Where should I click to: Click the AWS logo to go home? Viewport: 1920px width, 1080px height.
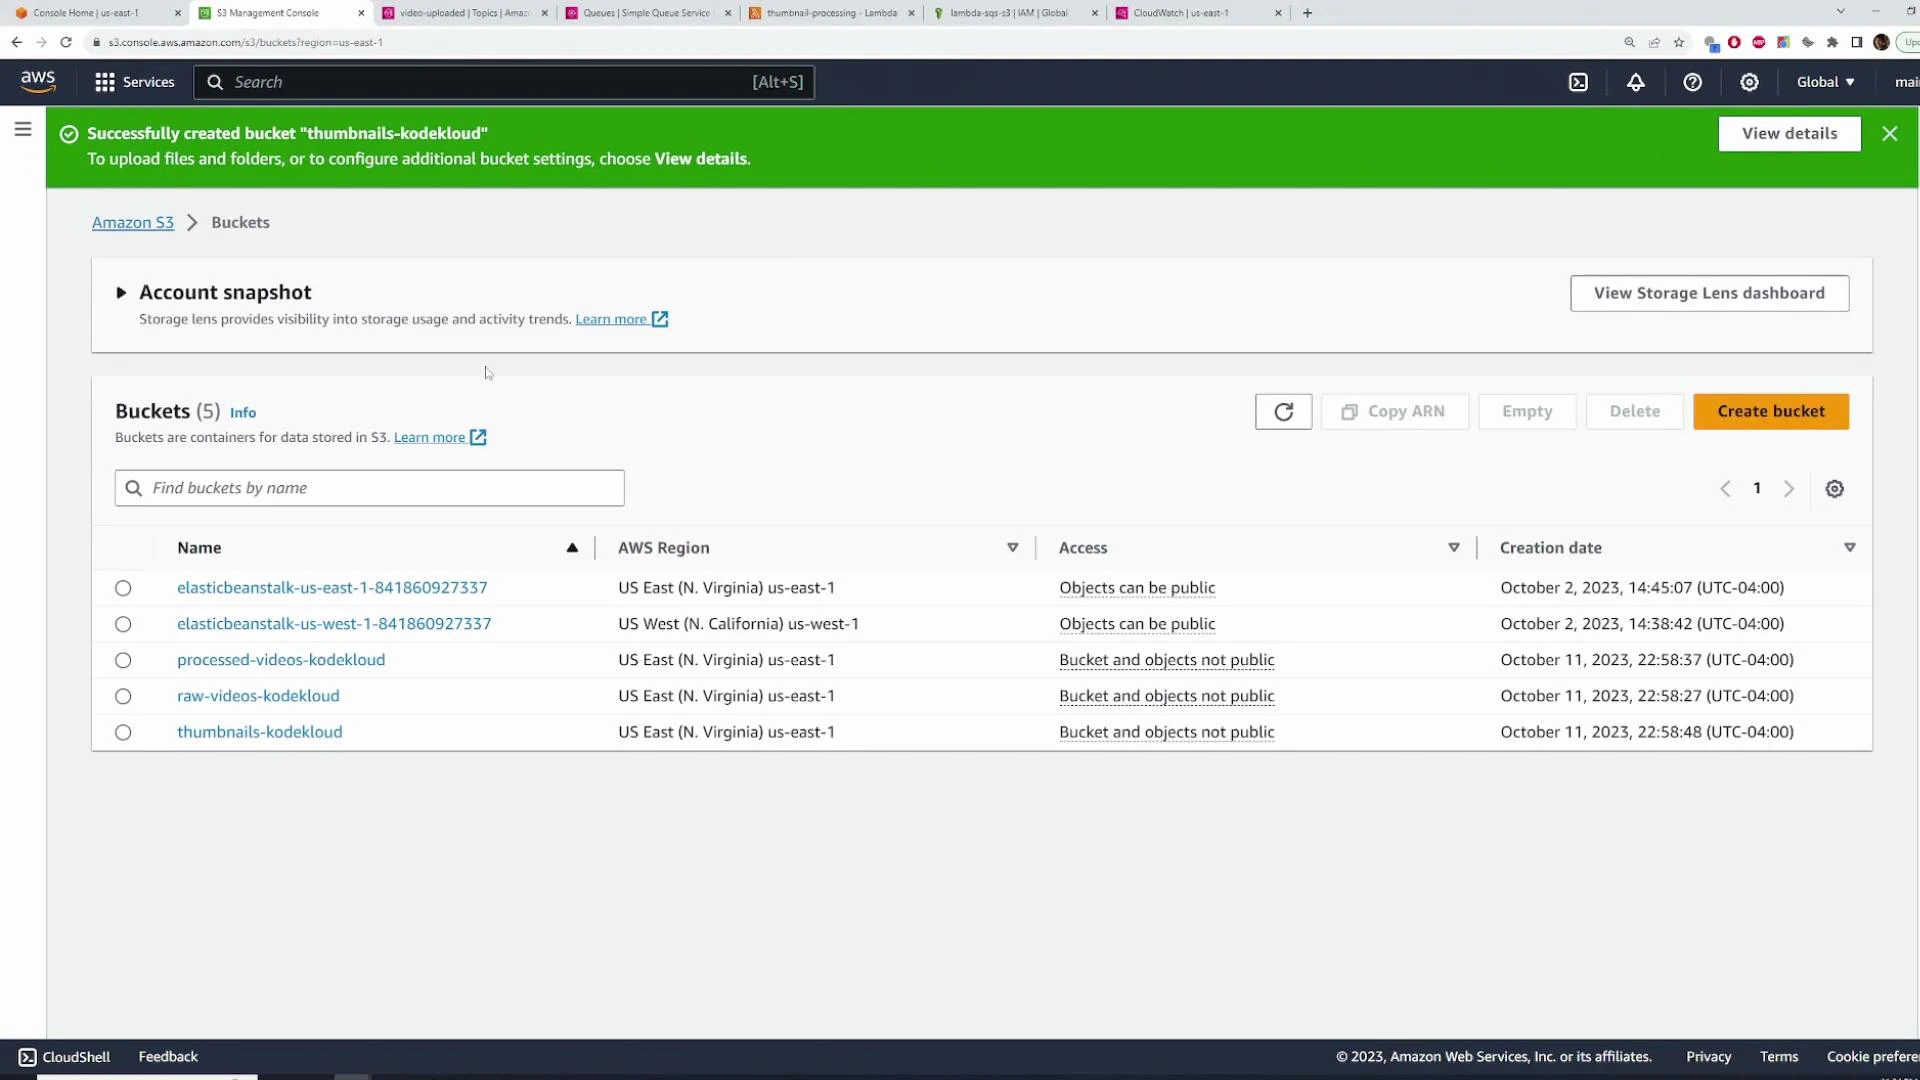coord(38,82)
